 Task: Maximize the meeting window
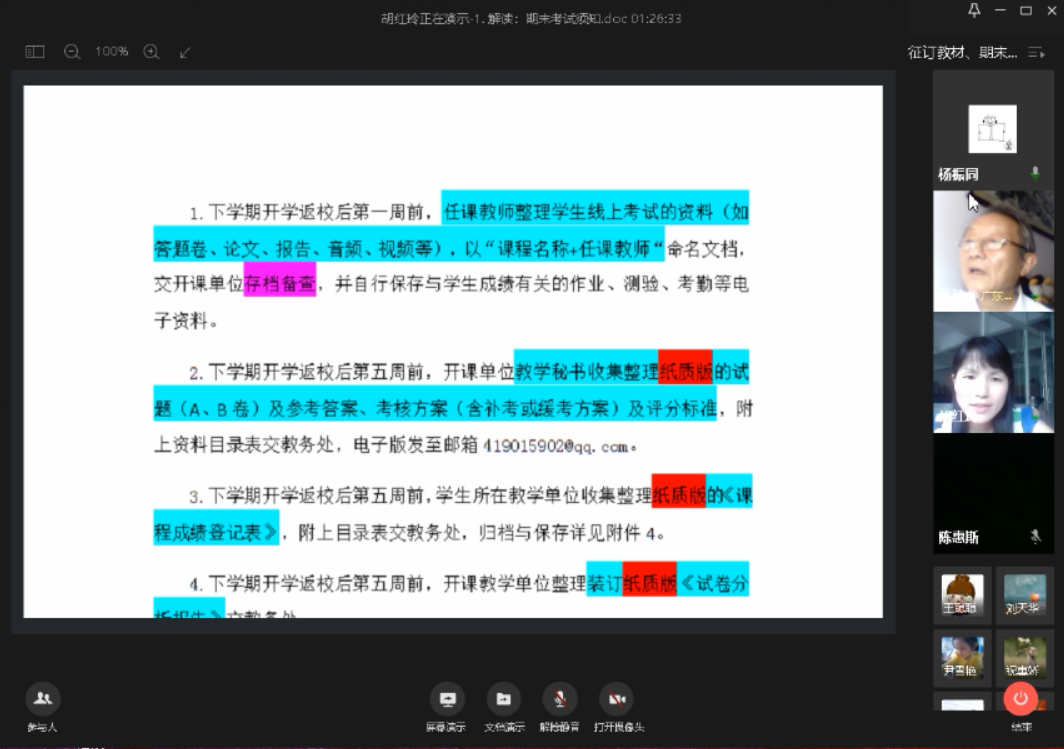pyautogui.click(x=1026, y=10)
